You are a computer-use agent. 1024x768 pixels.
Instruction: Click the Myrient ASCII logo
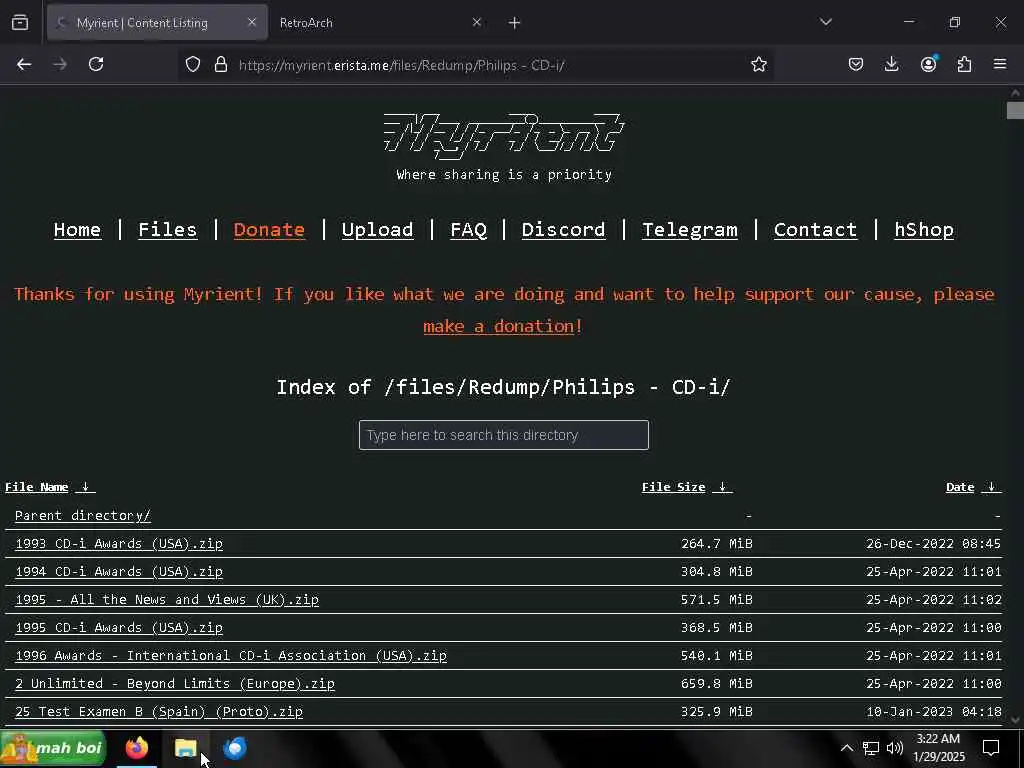(504, 136)
